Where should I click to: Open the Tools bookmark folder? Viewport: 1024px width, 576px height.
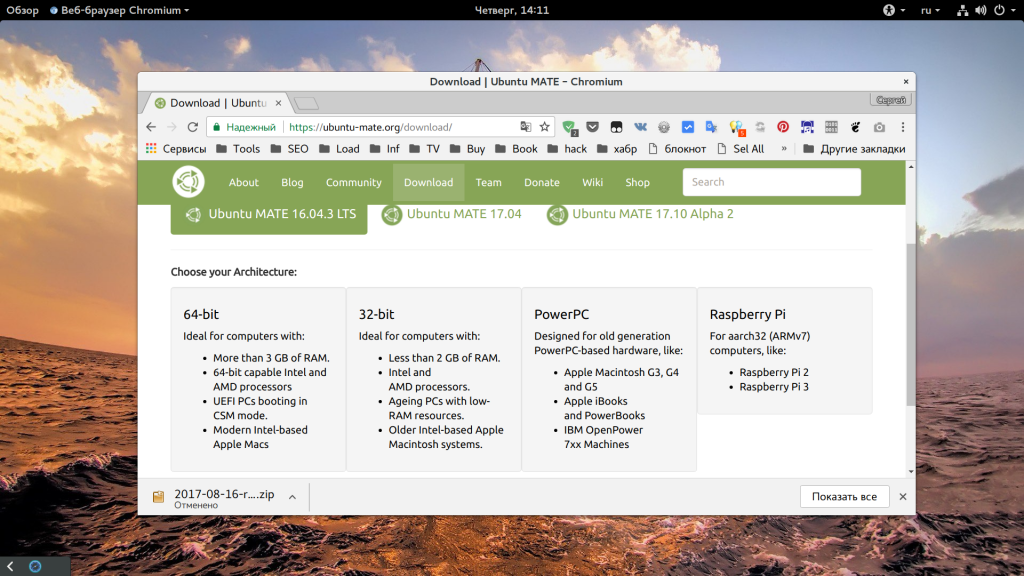[x=238, y=149]
